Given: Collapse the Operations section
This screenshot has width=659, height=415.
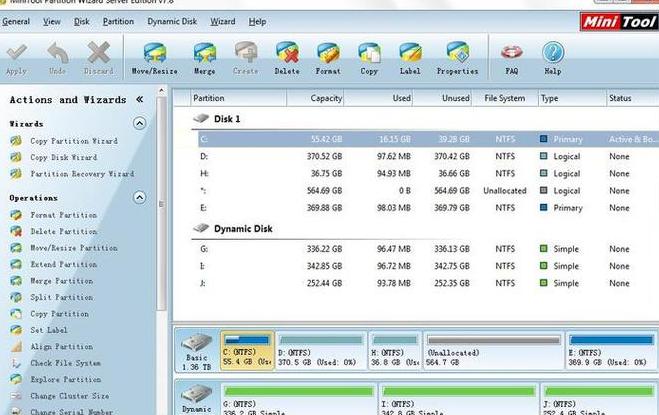Looking at the screenshot, I should pos(140,197).
